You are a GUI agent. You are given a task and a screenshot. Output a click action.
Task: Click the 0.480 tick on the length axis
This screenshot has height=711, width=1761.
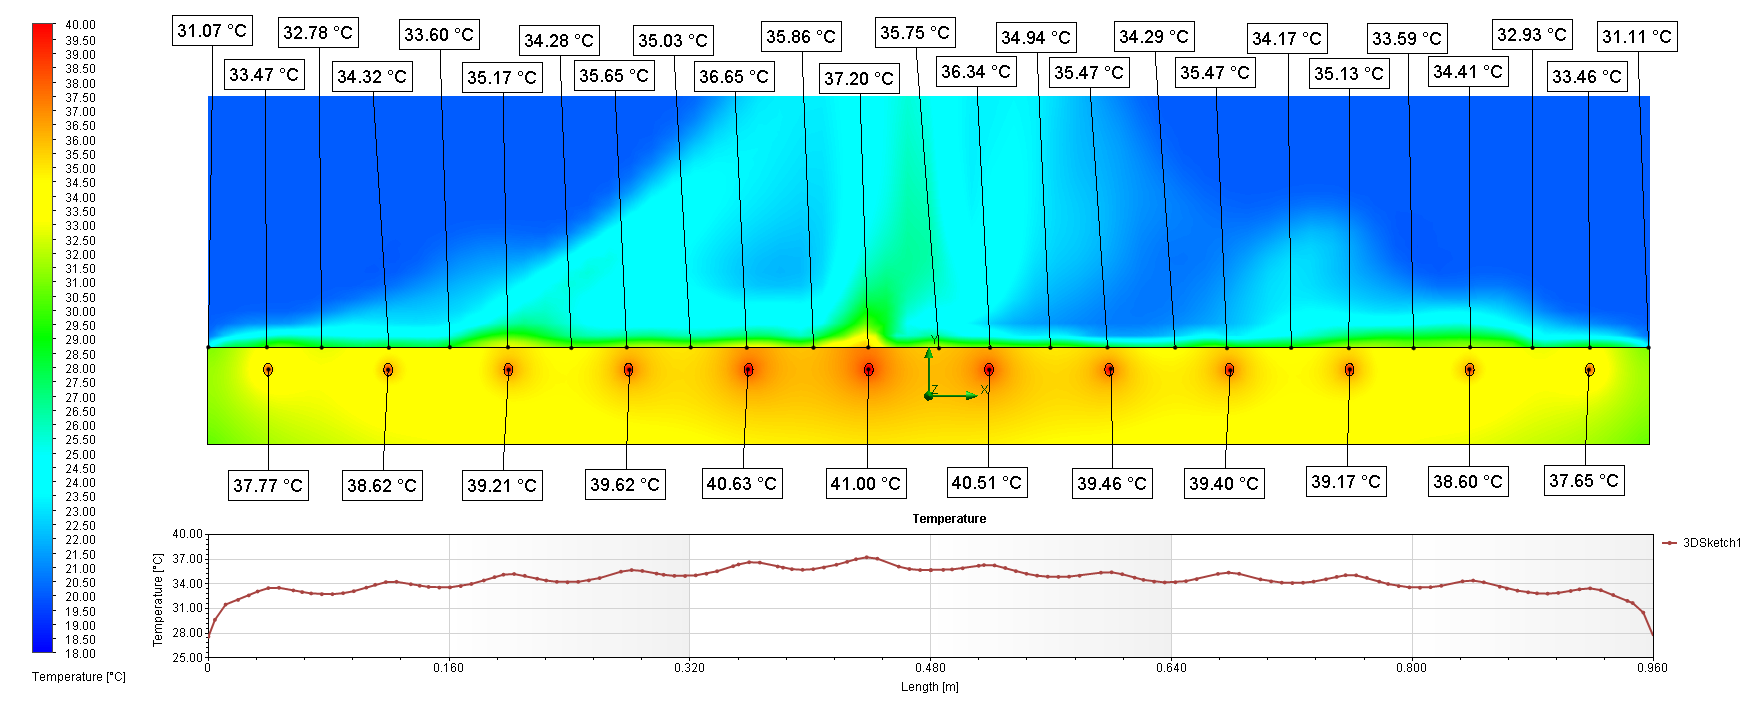tap(930, 668)
